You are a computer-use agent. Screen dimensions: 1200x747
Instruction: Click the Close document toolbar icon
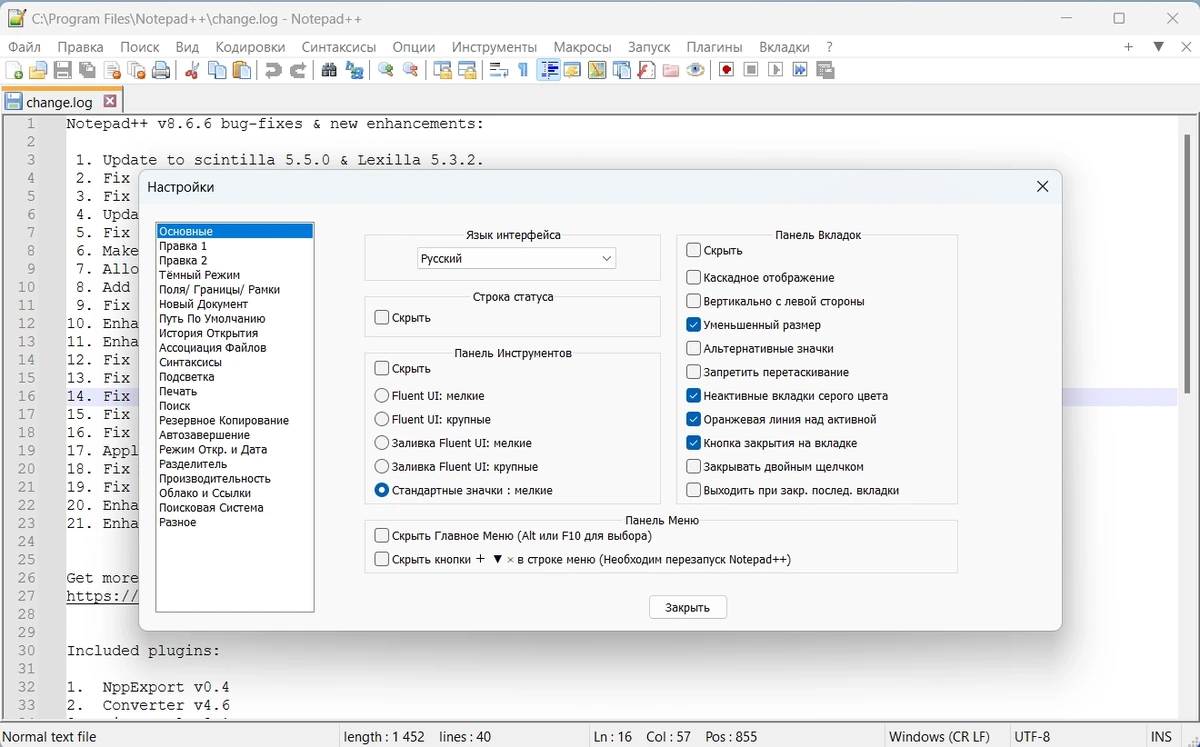pyautogui.click(x=112, y=70)
